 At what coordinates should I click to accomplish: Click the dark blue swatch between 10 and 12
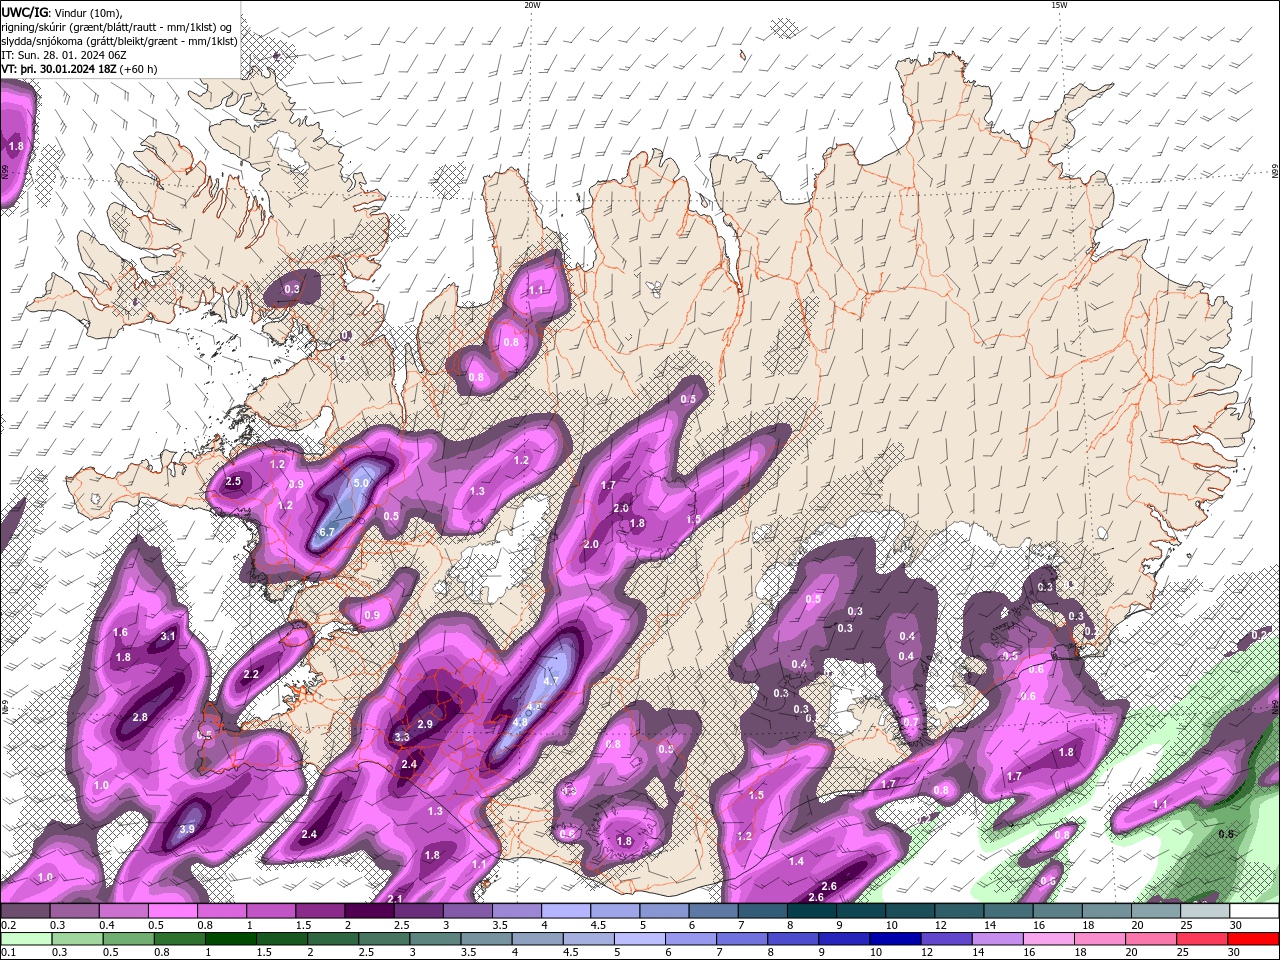[894, 939]
